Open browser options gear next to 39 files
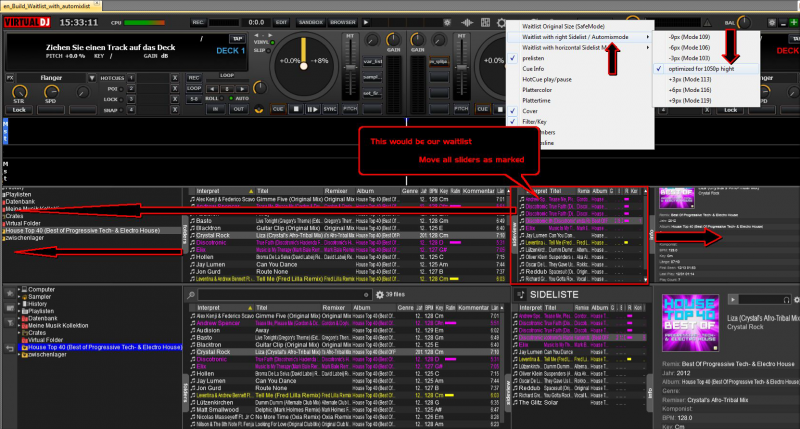 coord(380,295)
